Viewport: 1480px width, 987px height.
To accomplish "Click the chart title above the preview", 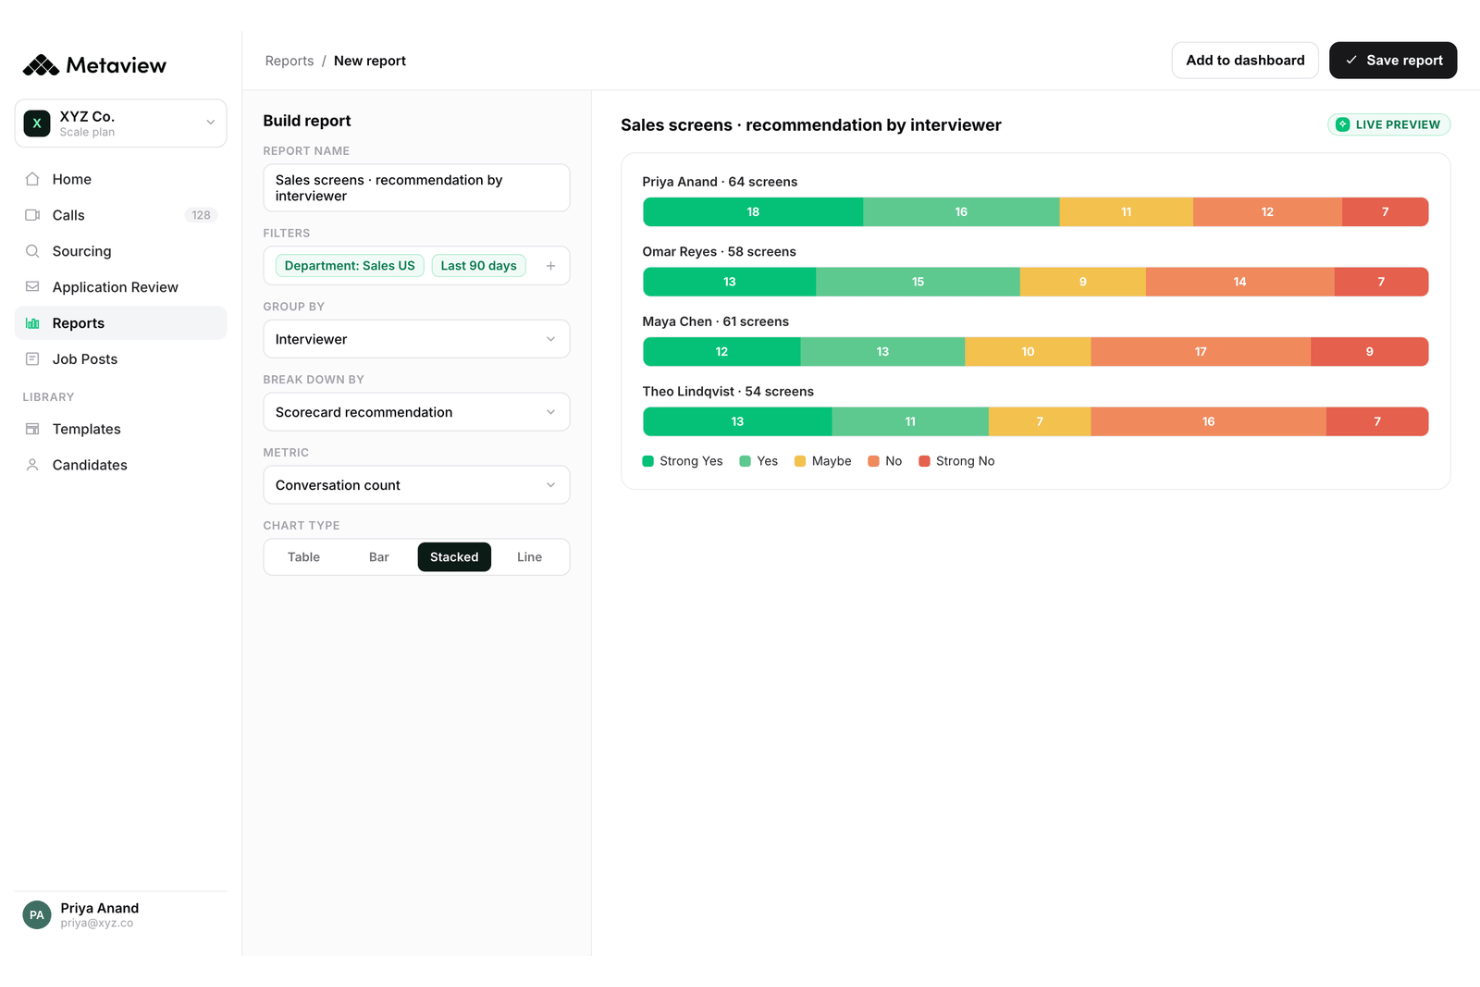I will tap(811, 125).
